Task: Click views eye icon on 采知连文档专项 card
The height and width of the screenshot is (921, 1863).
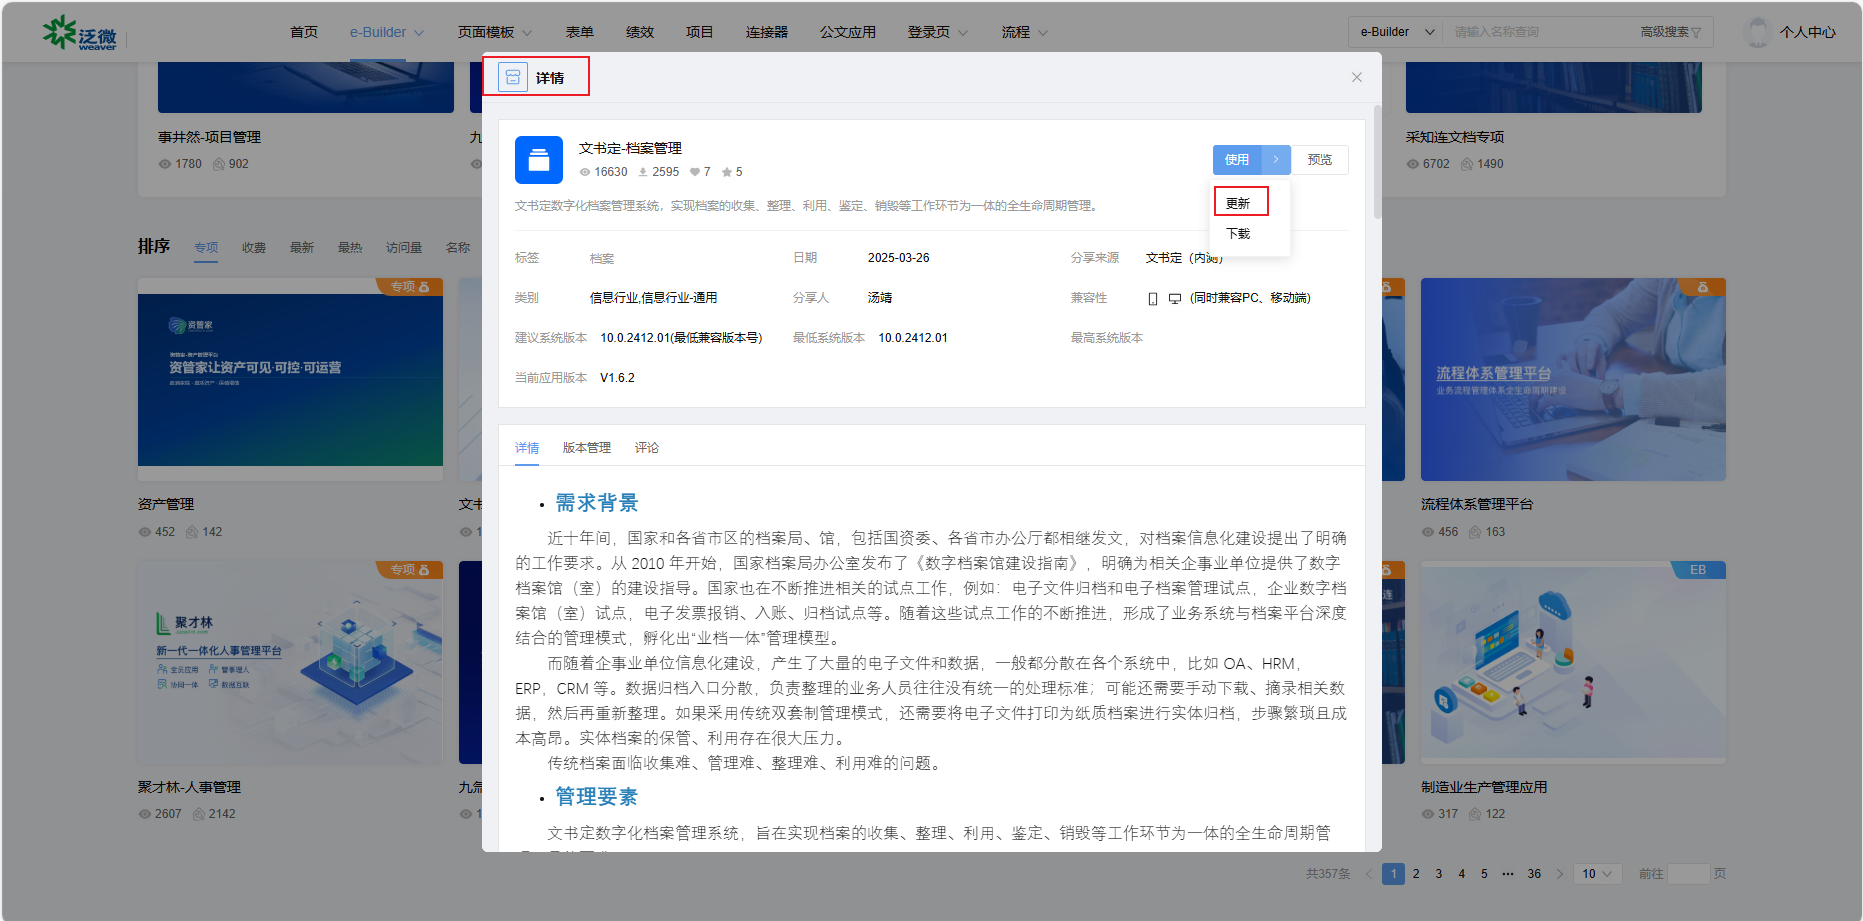Action: [1413, 164]
